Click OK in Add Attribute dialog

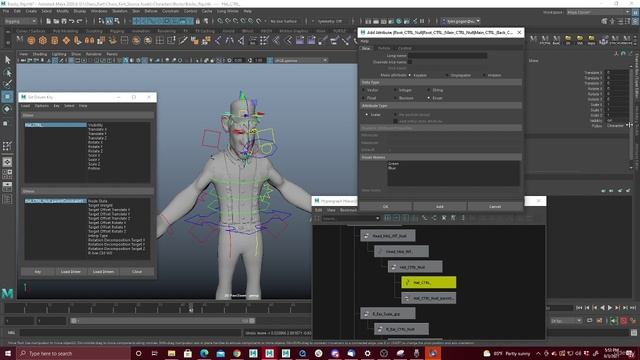pos(385,207)
